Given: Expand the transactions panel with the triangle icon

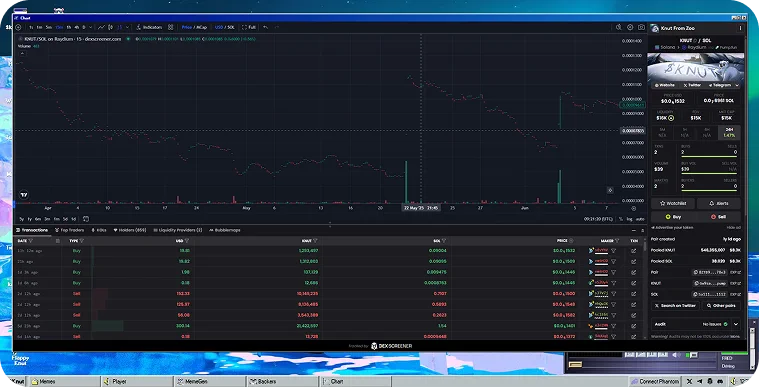Looking at the screenshot, I should click(642, 231).
